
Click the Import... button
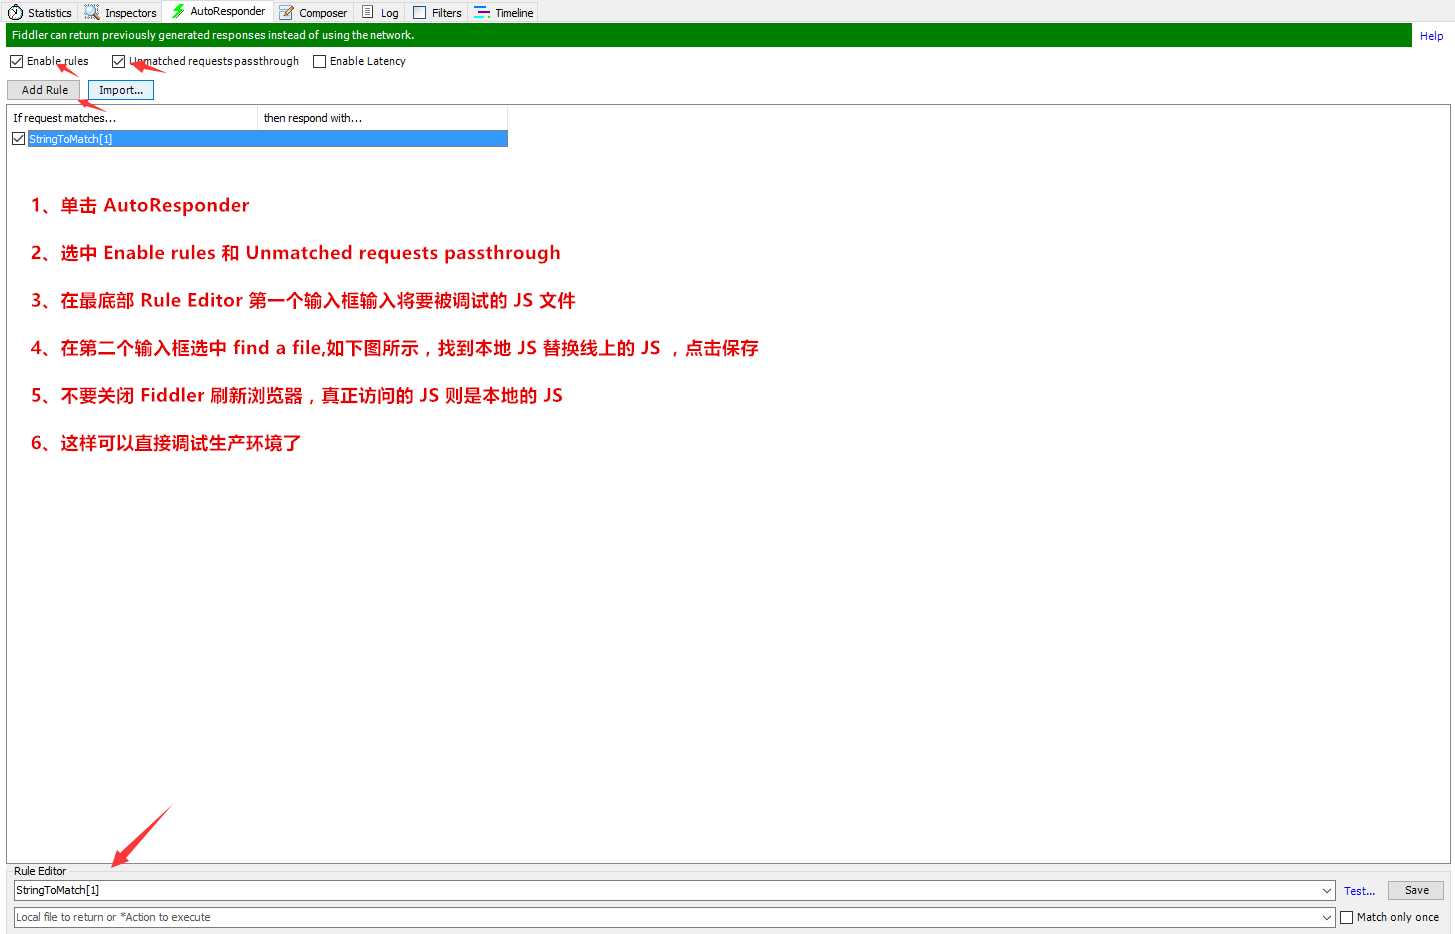121,90
